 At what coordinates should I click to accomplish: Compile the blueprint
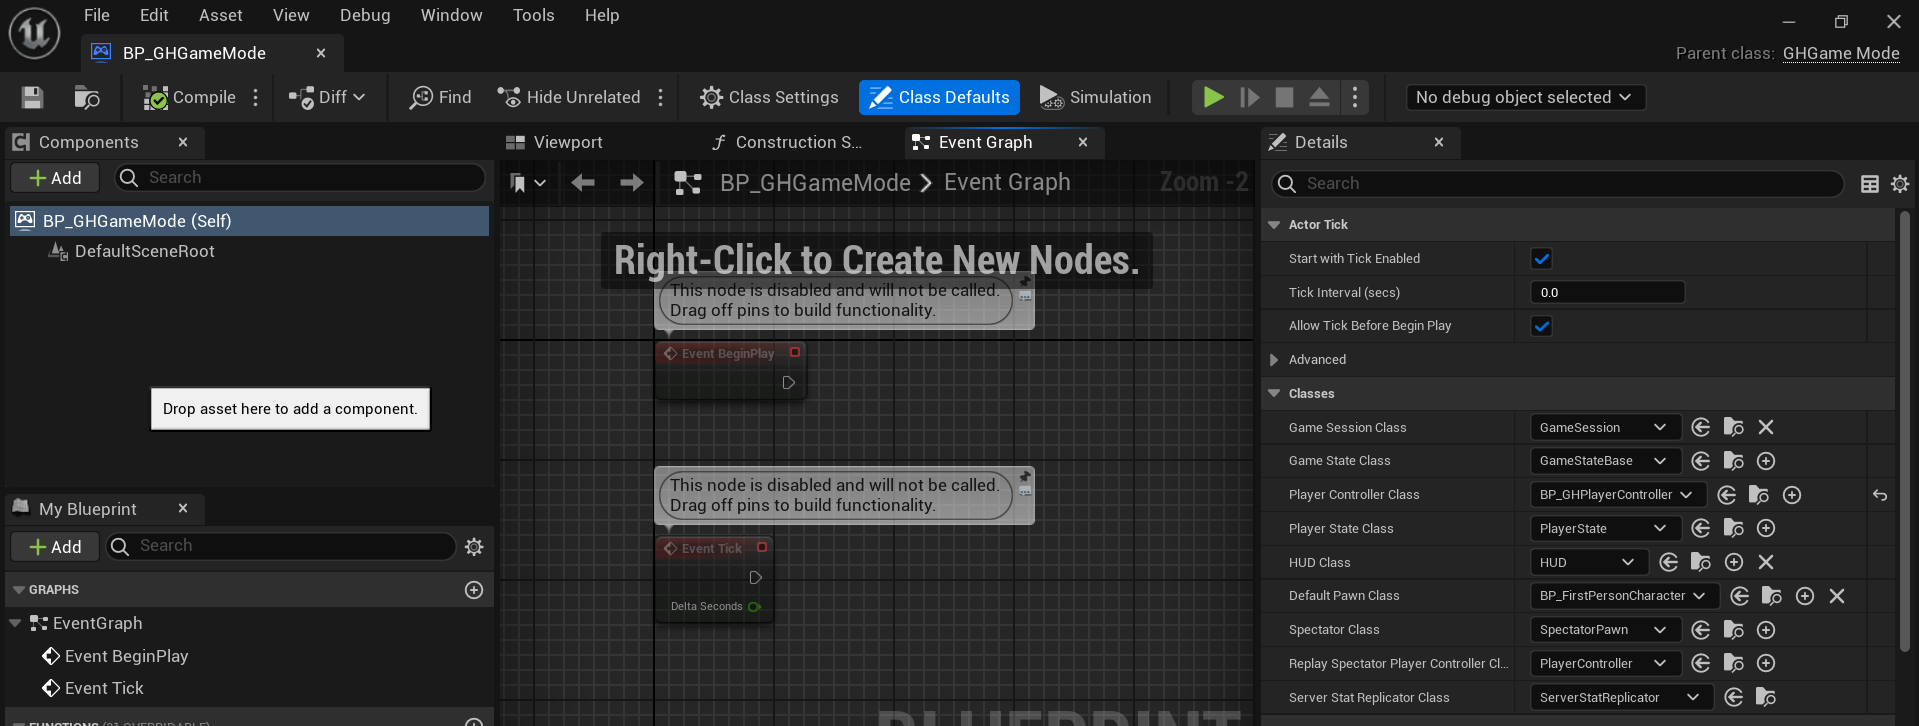(189, 97)
